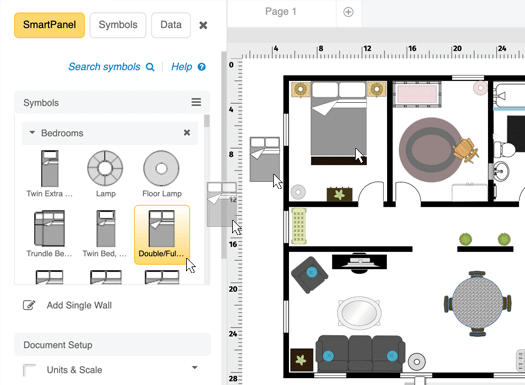The image size is (525, 385).
Task: Switch to the SmartPanel tab
Action: point(49,25)
